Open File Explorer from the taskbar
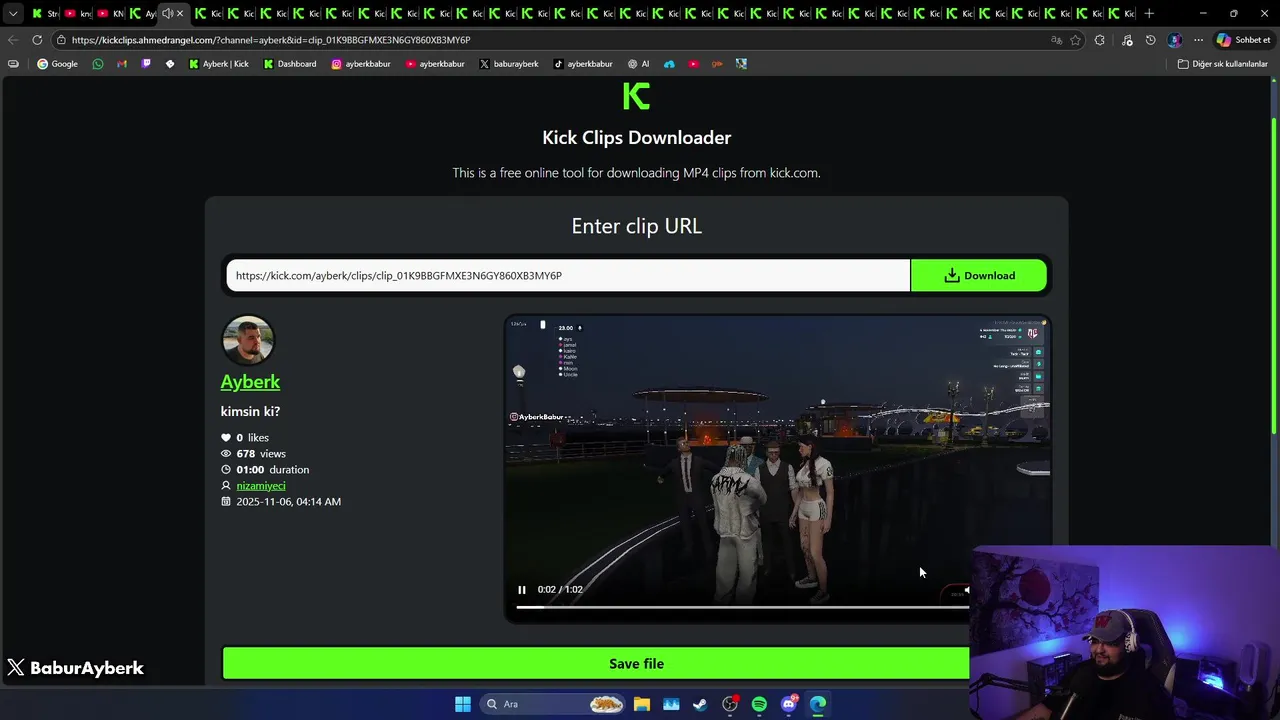The height and width of the screenshot is (720, 1280). 642,704
